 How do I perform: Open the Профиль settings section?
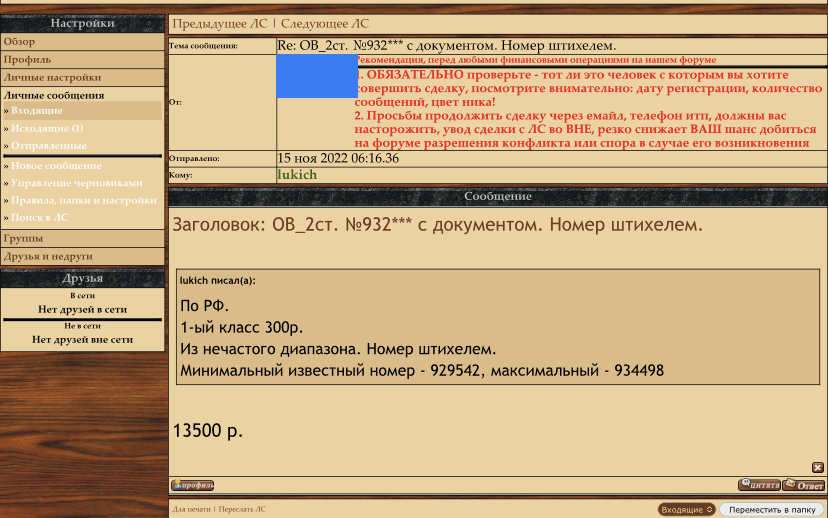[27, 60]
